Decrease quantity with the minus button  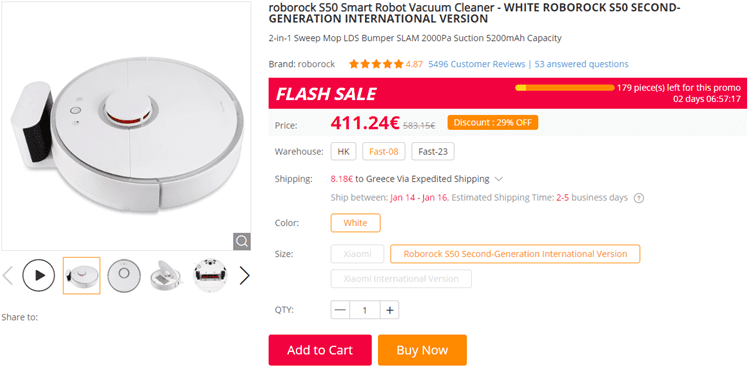click(x=340, y=310)
